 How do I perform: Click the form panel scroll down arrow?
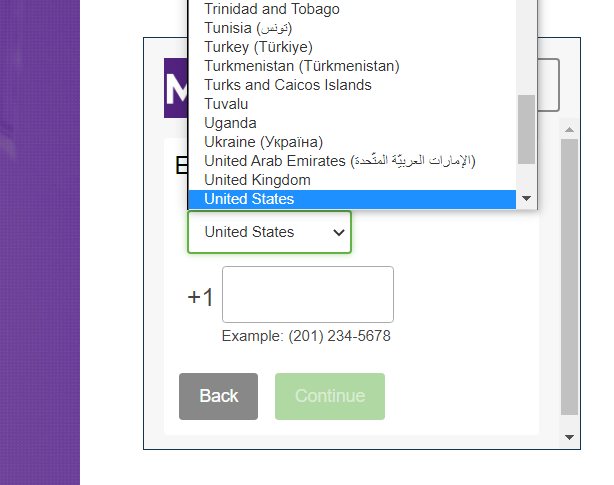(x=569, y=437)
